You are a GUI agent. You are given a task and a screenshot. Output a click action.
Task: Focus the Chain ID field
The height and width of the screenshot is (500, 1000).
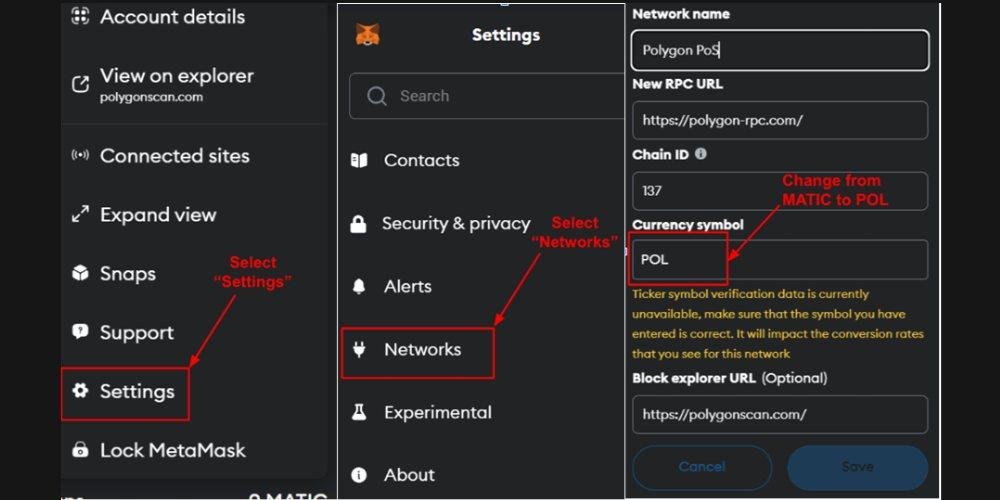pyautogui.click(x=780, y=191)
